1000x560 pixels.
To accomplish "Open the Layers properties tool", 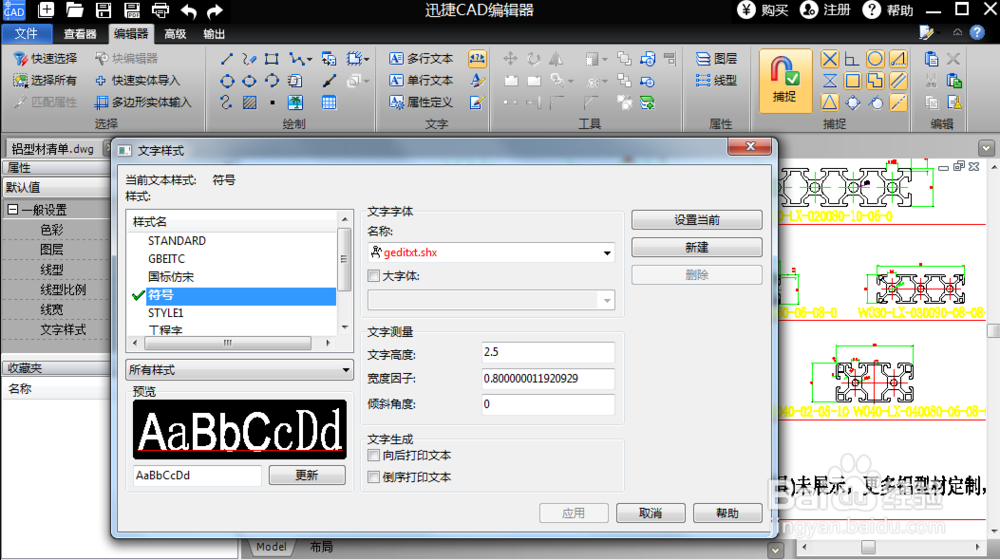I will tap(716, 59).
